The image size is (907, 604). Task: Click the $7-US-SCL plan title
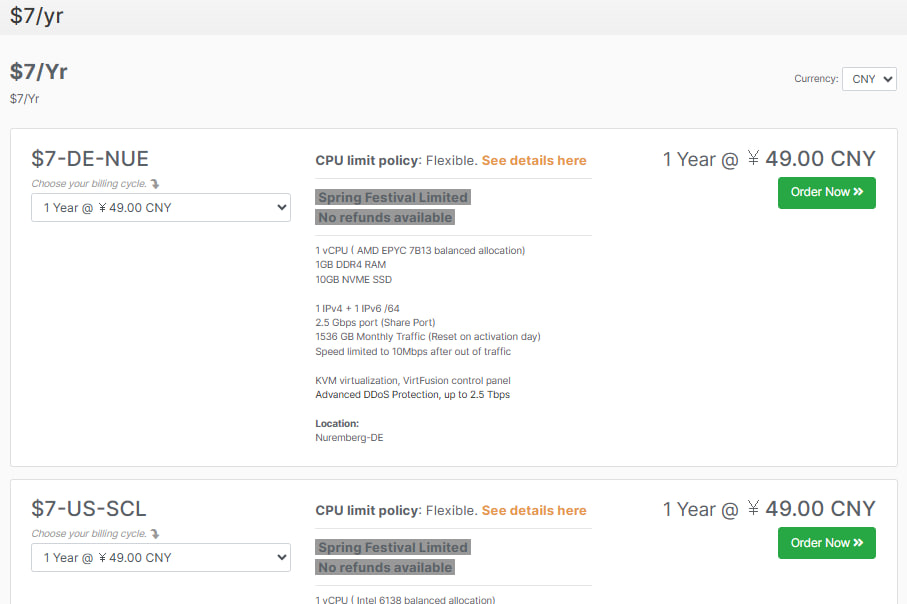tap(89, 509)
